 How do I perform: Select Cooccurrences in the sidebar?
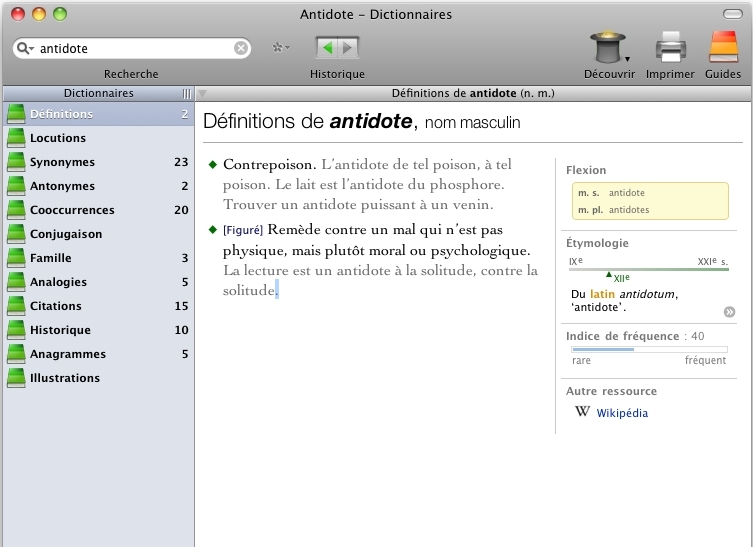click(x=72, y=210)
